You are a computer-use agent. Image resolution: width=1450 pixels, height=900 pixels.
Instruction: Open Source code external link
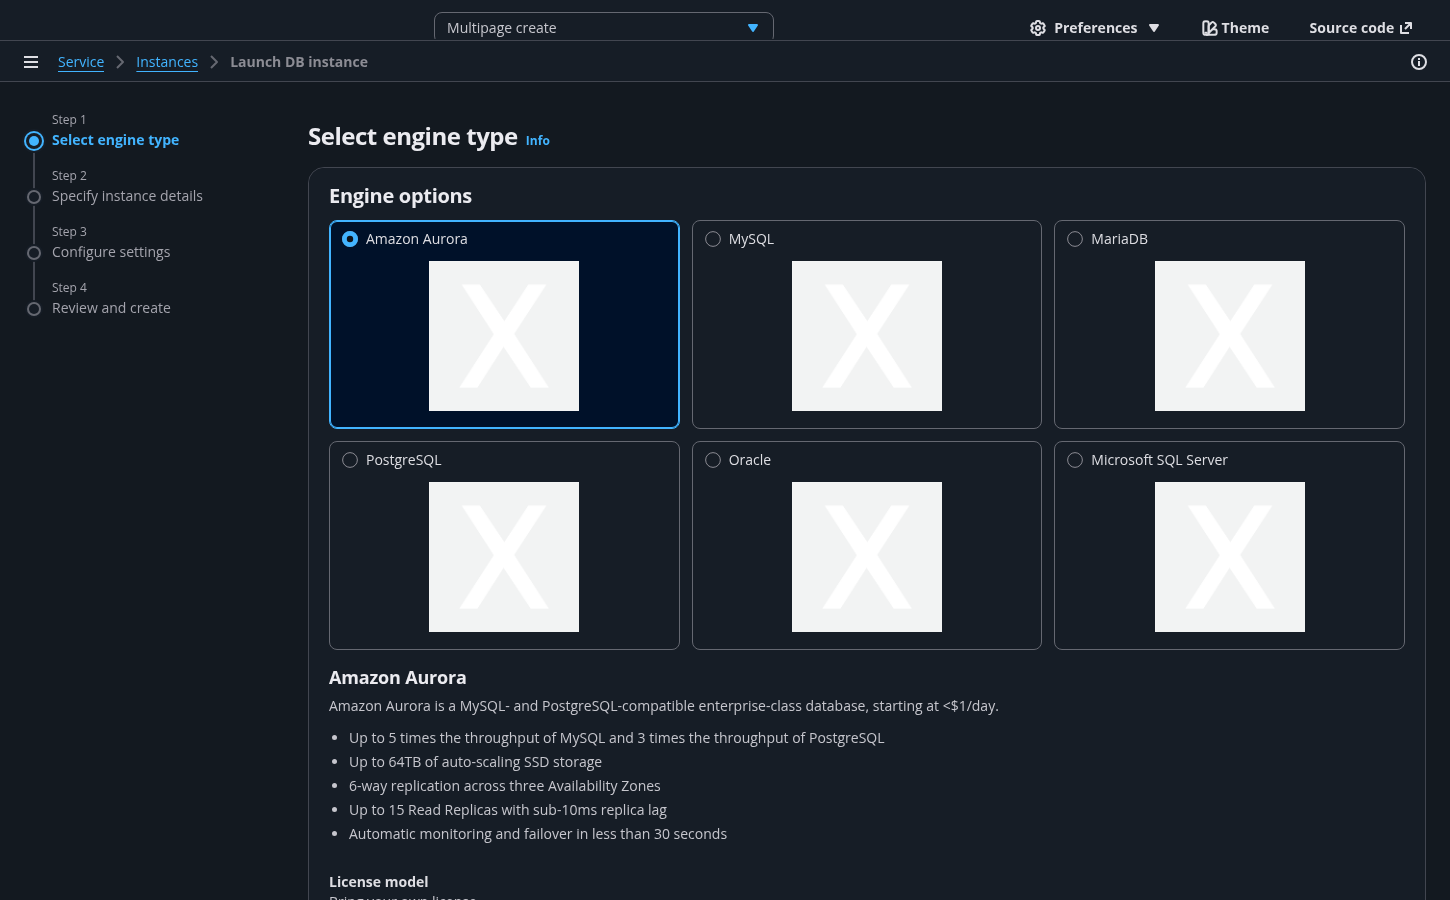(x=1360, y=28)
